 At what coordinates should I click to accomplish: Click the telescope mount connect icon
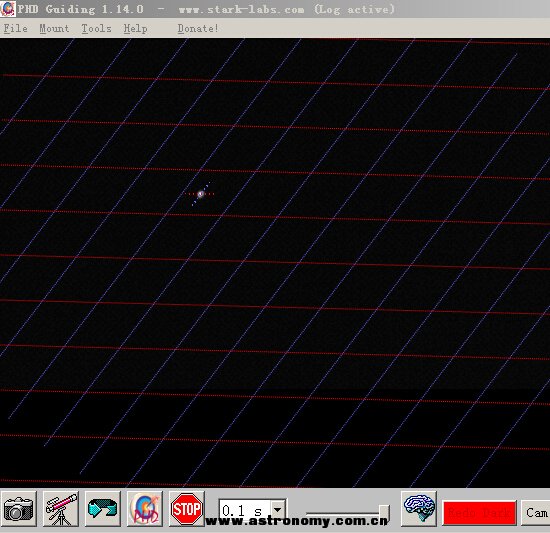pyautogui.click(x=61, y=509)
